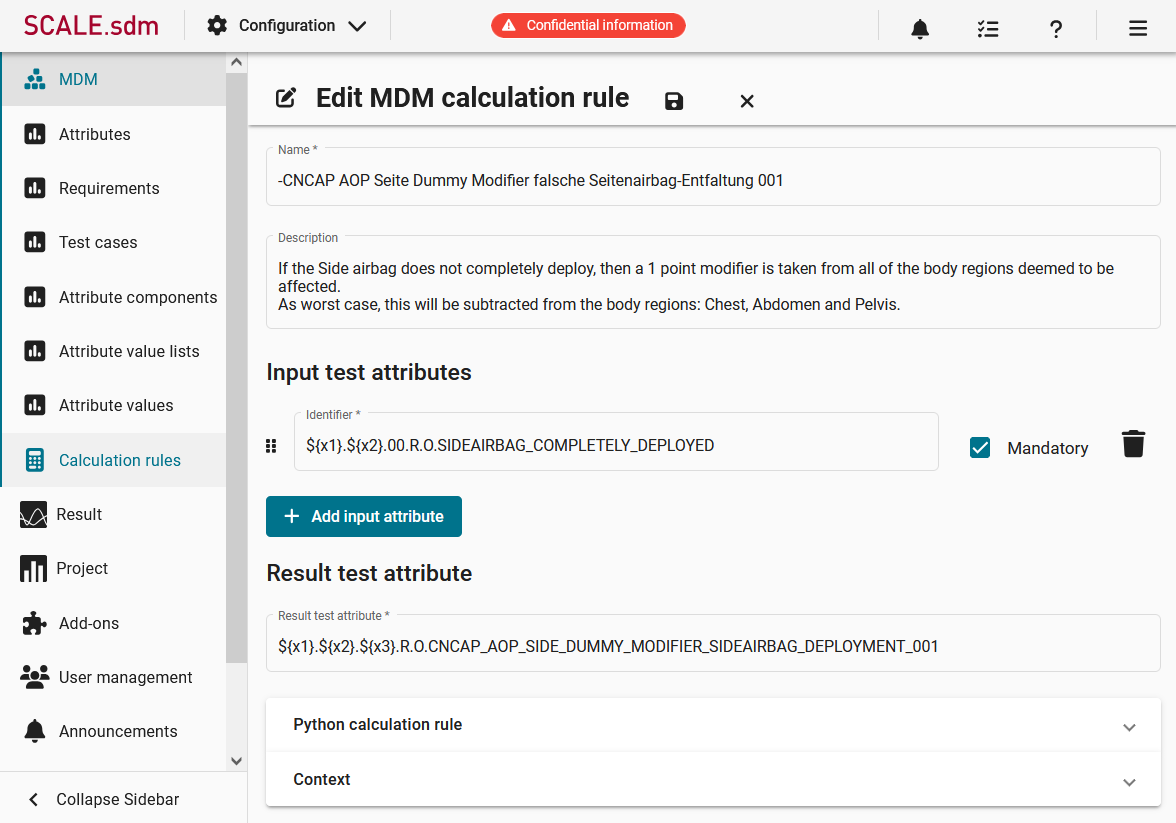The height and width of the screenshot is (823, 1176).
Task: Close the Edit MDM calculation rule form
Action: point(747,101)
